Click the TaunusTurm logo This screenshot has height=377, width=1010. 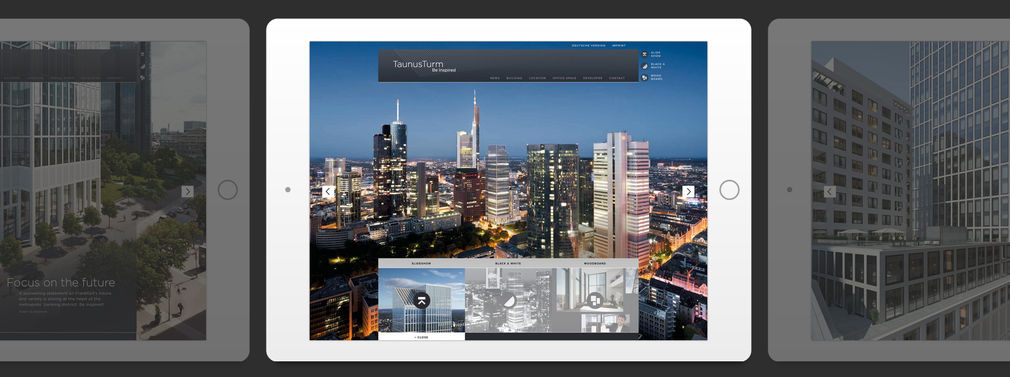424,66
